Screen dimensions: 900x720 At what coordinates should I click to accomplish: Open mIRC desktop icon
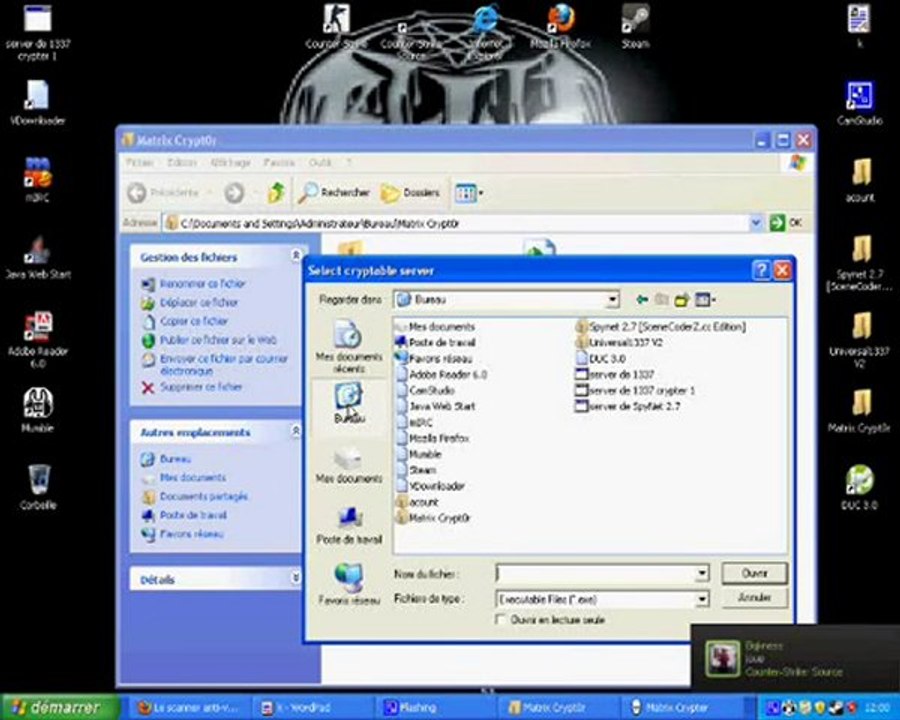click(x=37, y=180)
